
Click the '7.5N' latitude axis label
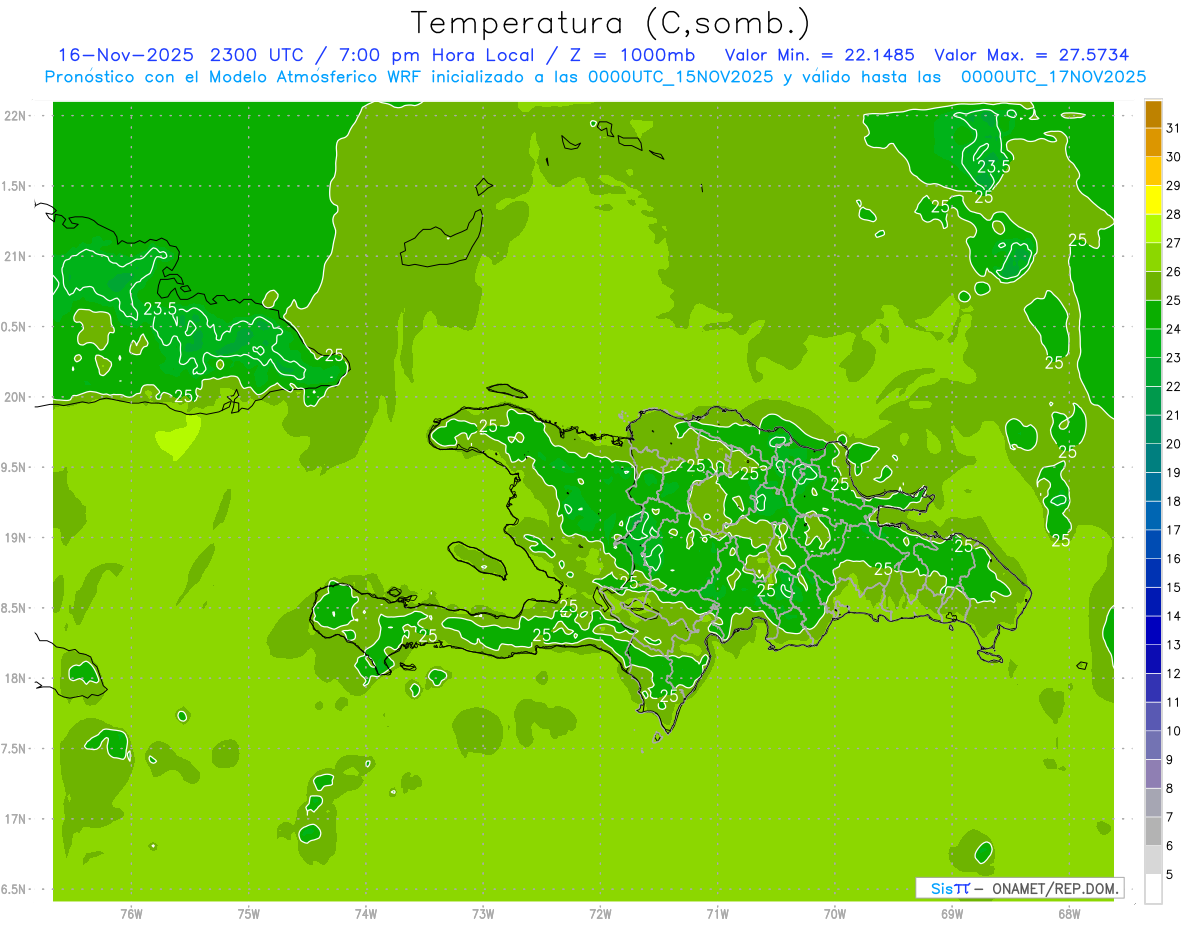click(x=15, y=749)
